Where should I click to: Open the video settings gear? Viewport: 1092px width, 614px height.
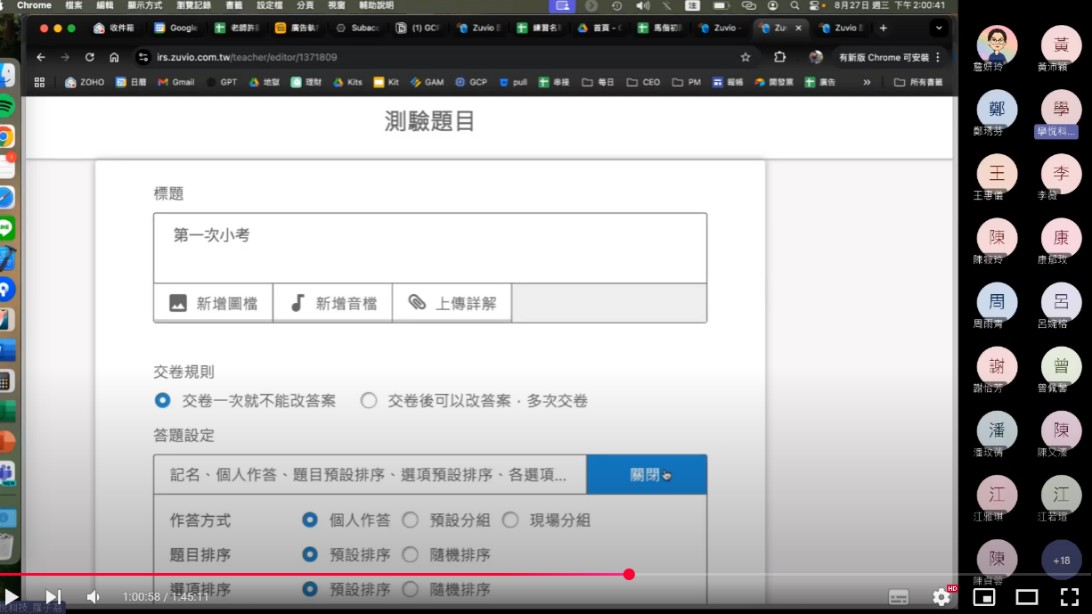pos(941,597)
